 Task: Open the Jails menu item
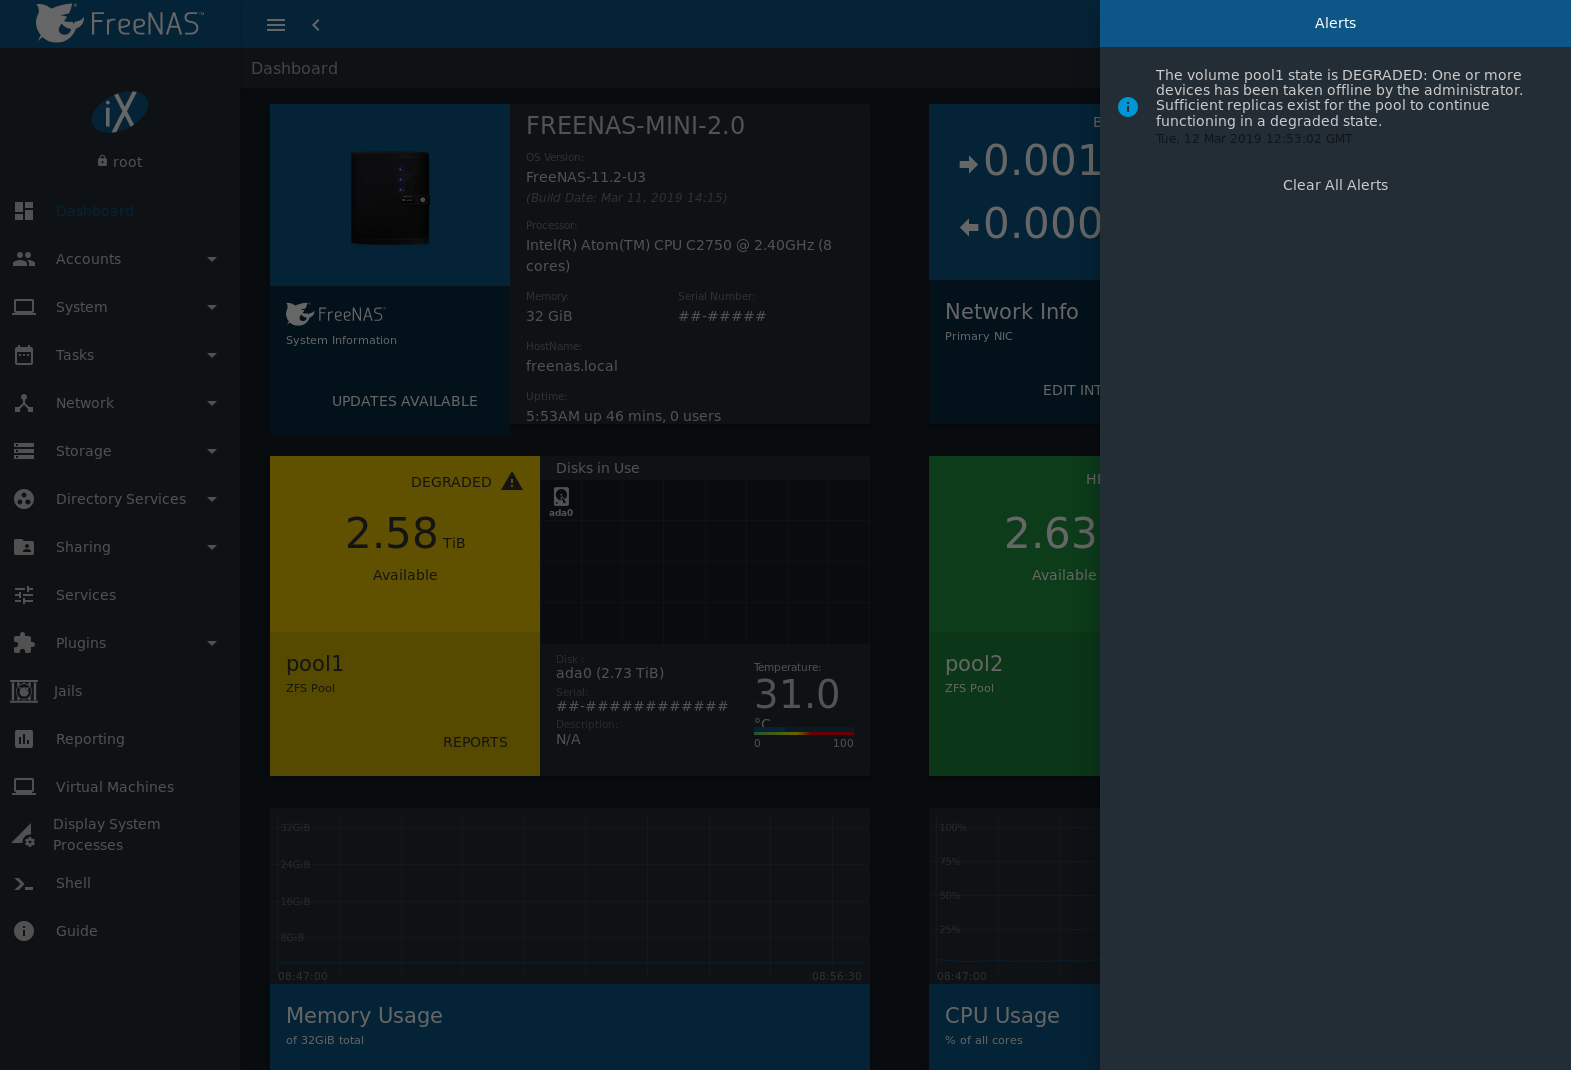coord(120,691)
